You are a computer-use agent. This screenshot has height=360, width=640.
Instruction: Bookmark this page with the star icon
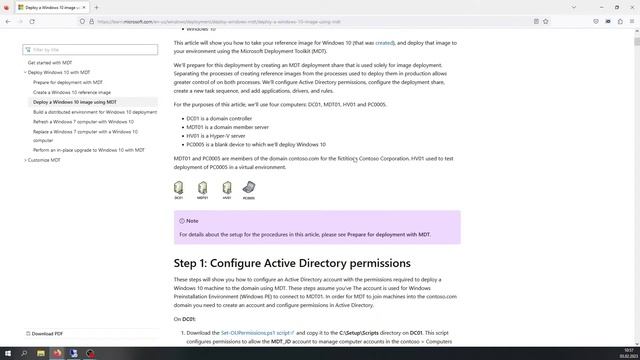pyautogui.click(x=546, y=22)
